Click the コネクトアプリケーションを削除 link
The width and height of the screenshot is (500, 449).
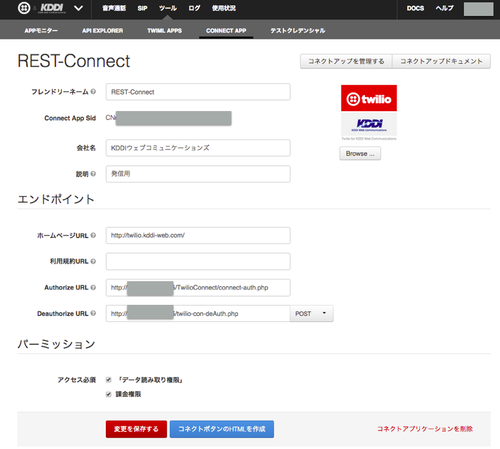(x=425, y=429)
